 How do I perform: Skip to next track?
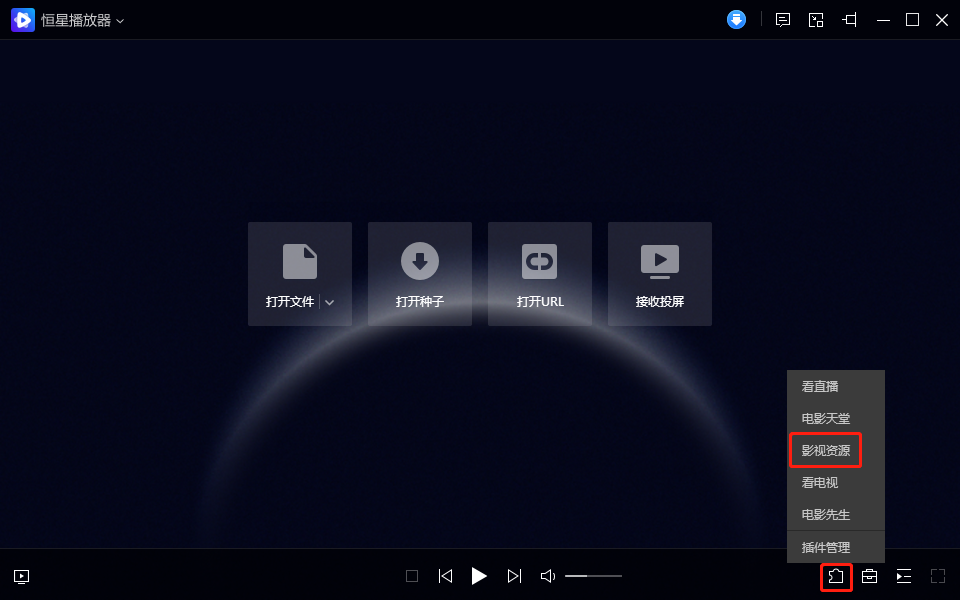click(x=514, y=576)
